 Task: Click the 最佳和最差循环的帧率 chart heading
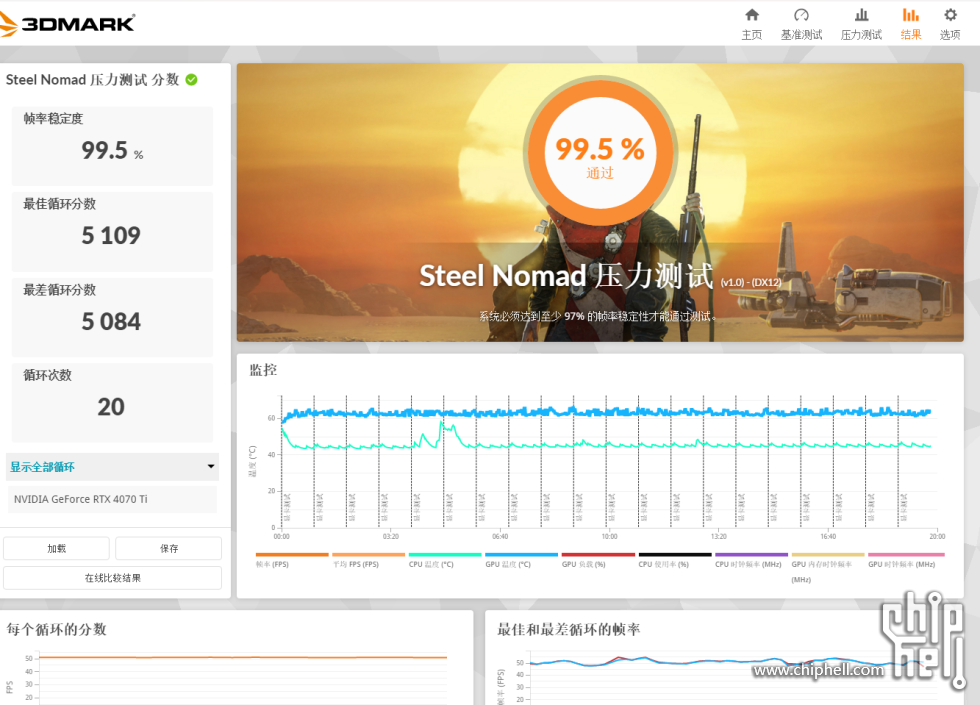[x=569, y=629]
